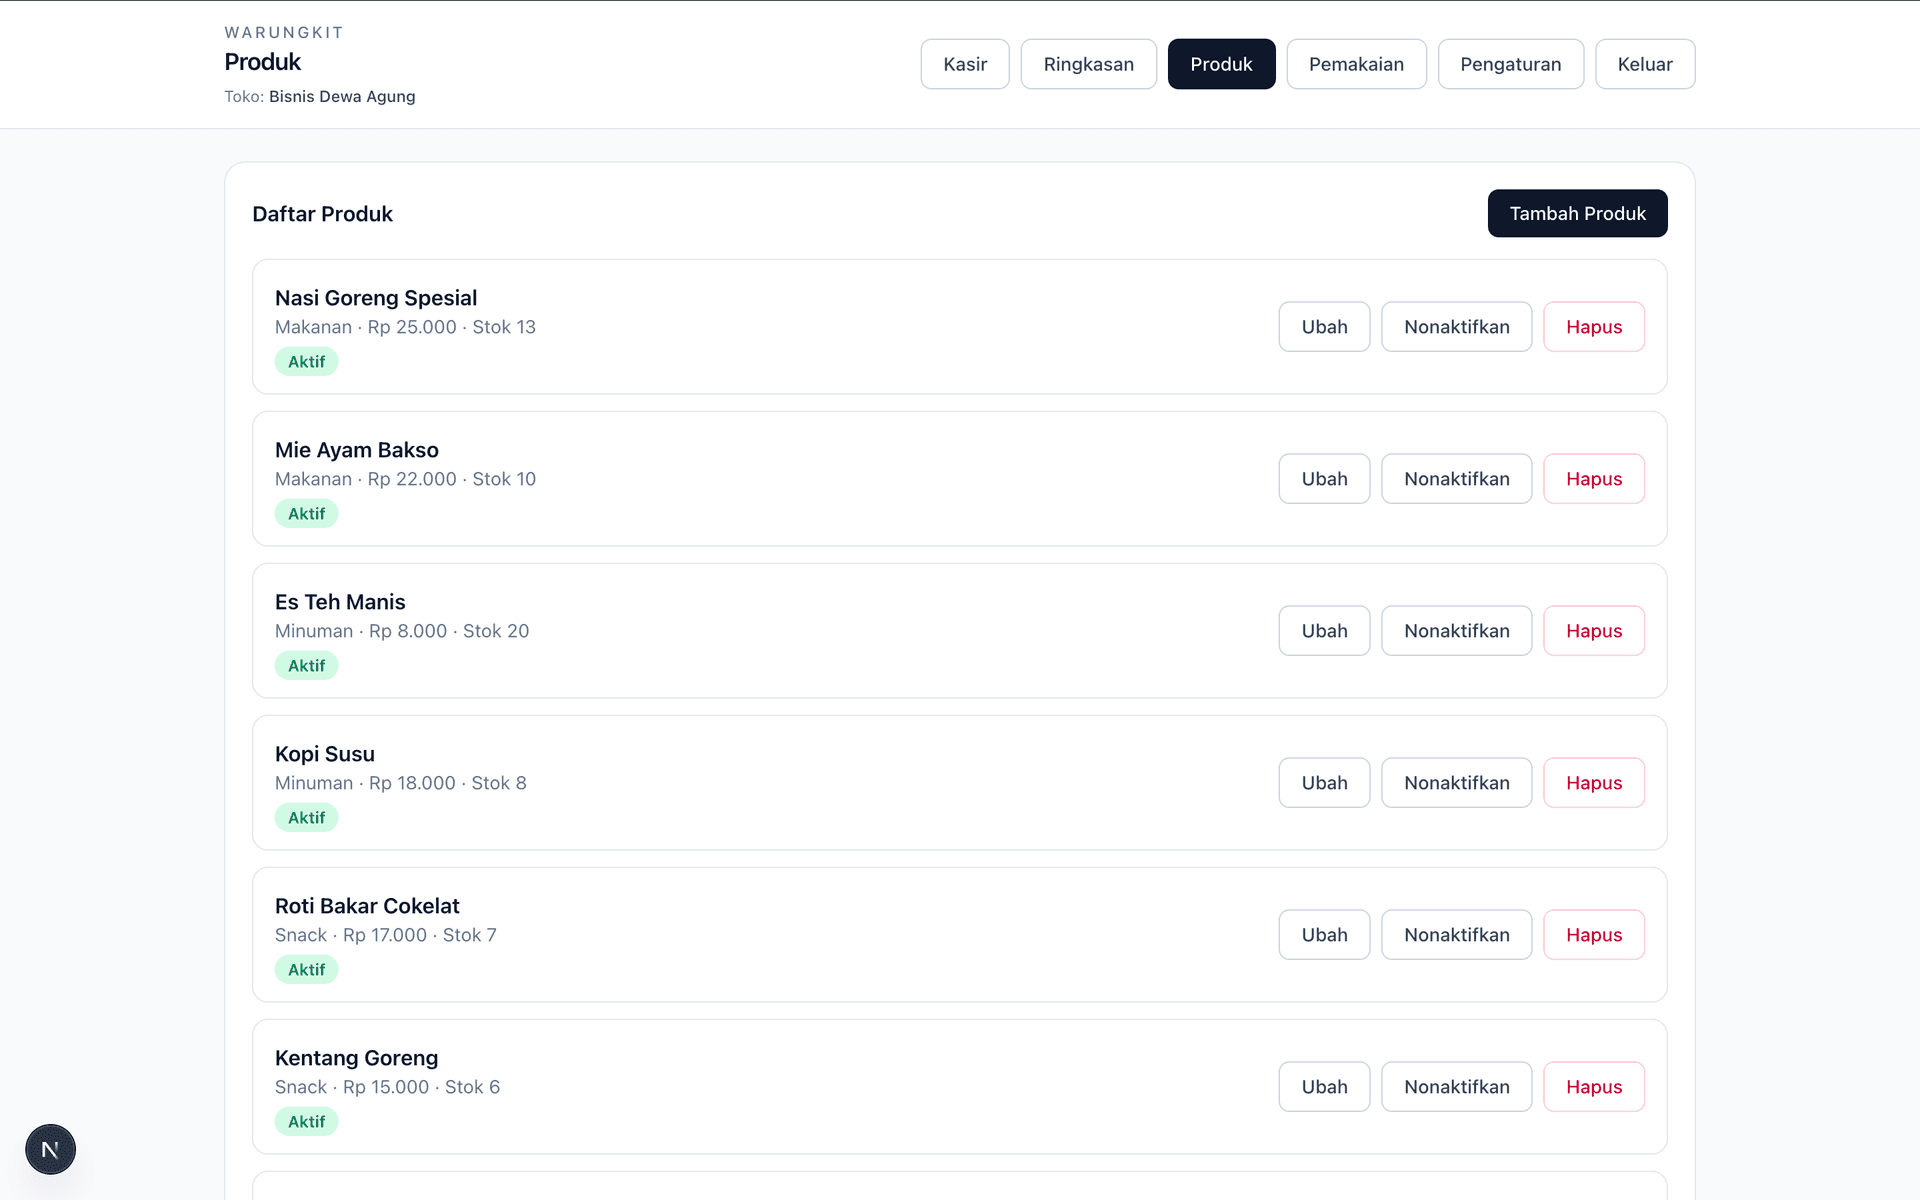
Task: Click the Aktif badge under Kentang Goreng
Action: click(x=306, y=1122)
